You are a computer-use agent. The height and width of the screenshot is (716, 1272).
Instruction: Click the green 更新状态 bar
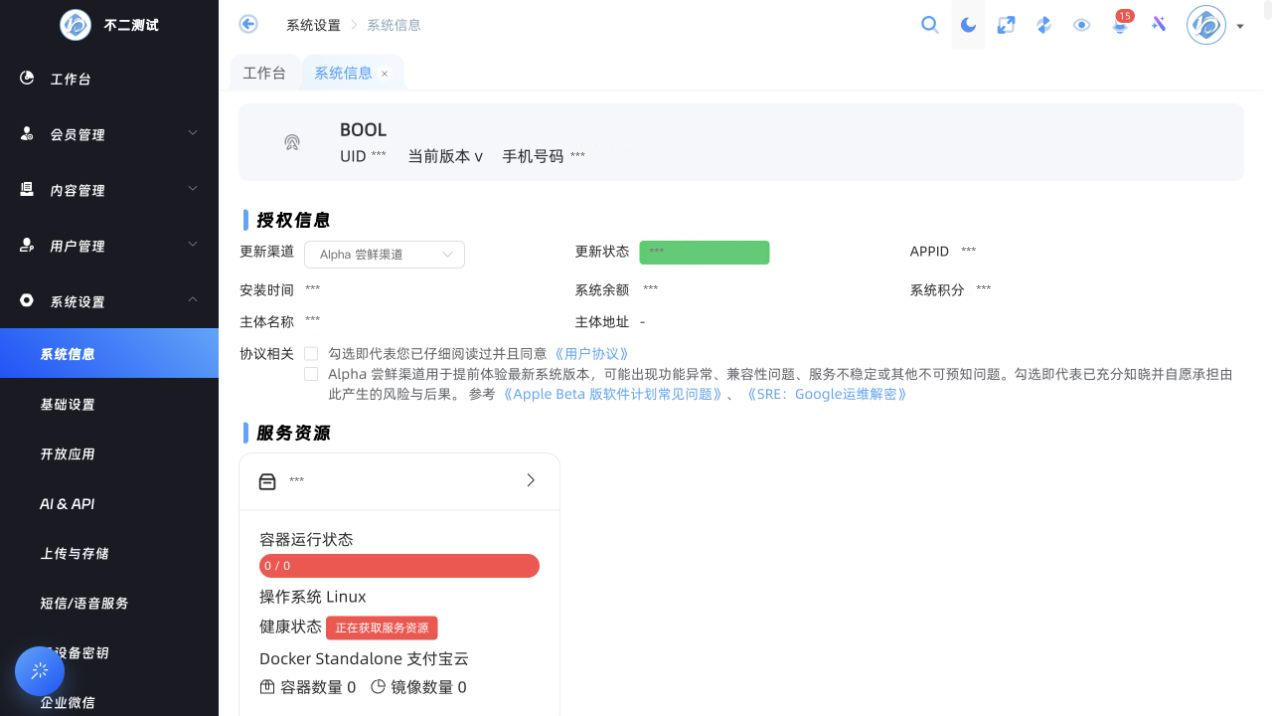(704, 252)
